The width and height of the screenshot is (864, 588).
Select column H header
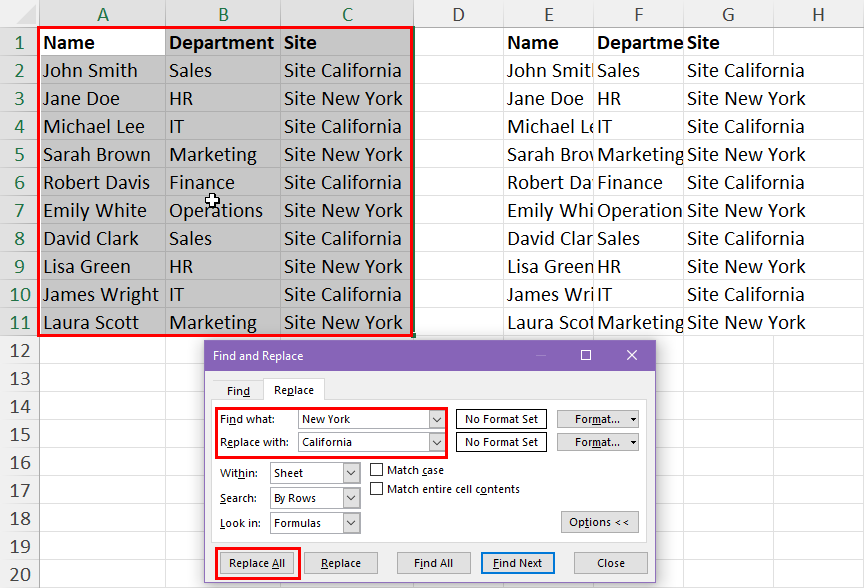(x=819, y=14)
